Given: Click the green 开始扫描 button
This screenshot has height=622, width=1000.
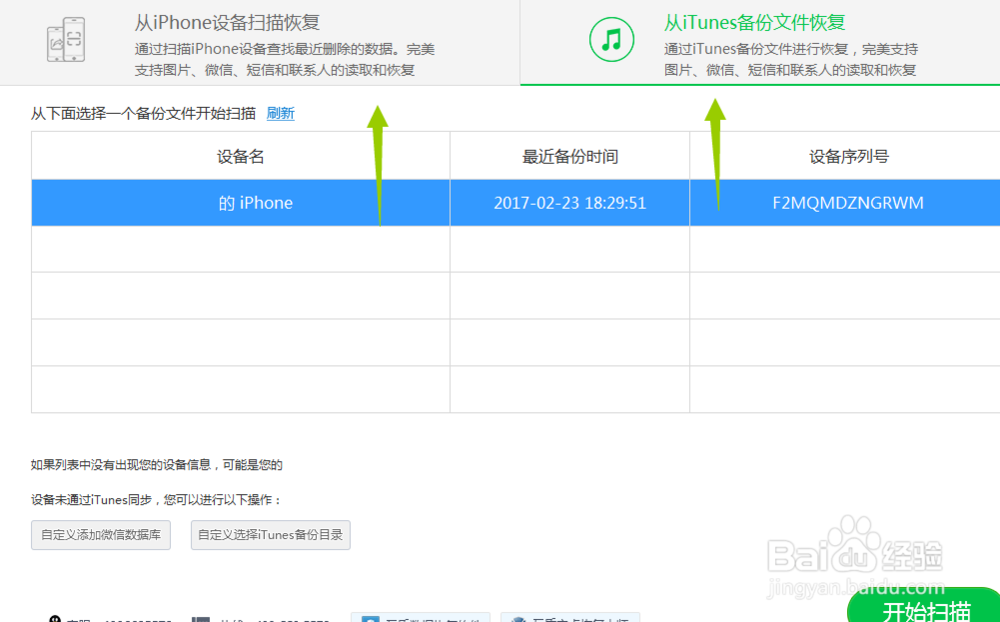Looking at the screenshot, I should [x=925, y=606].
